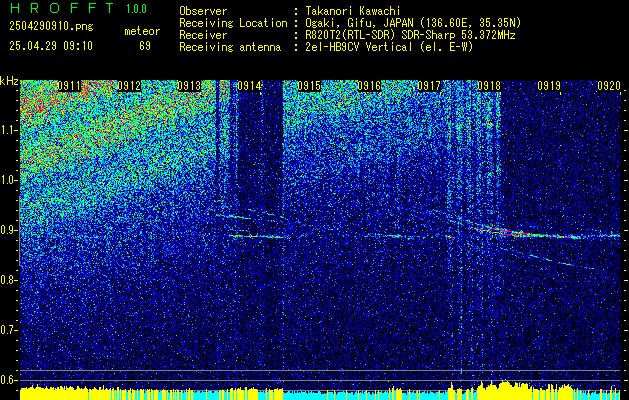
Task: Click the Receiver label
Action: coord(203,35)
